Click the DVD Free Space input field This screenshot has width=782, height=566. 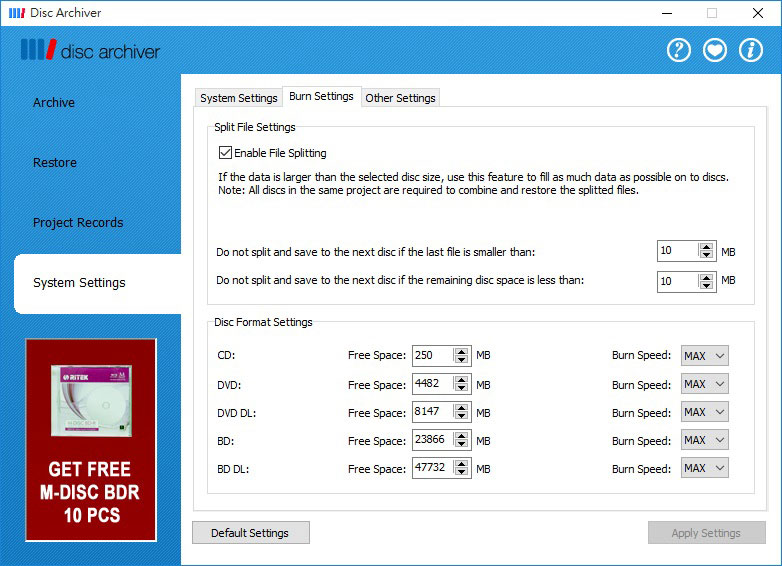(x=432, y=384)
